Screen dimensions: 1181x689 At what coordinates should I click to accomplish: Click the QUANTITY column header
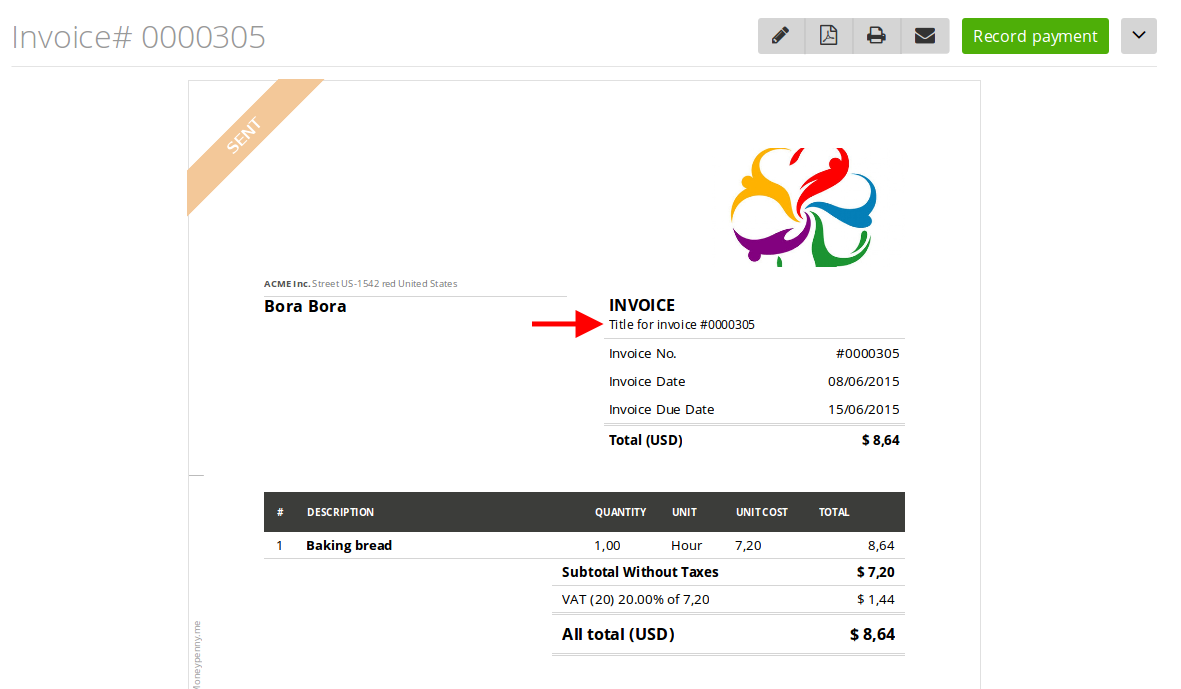[x=621, y=512]
